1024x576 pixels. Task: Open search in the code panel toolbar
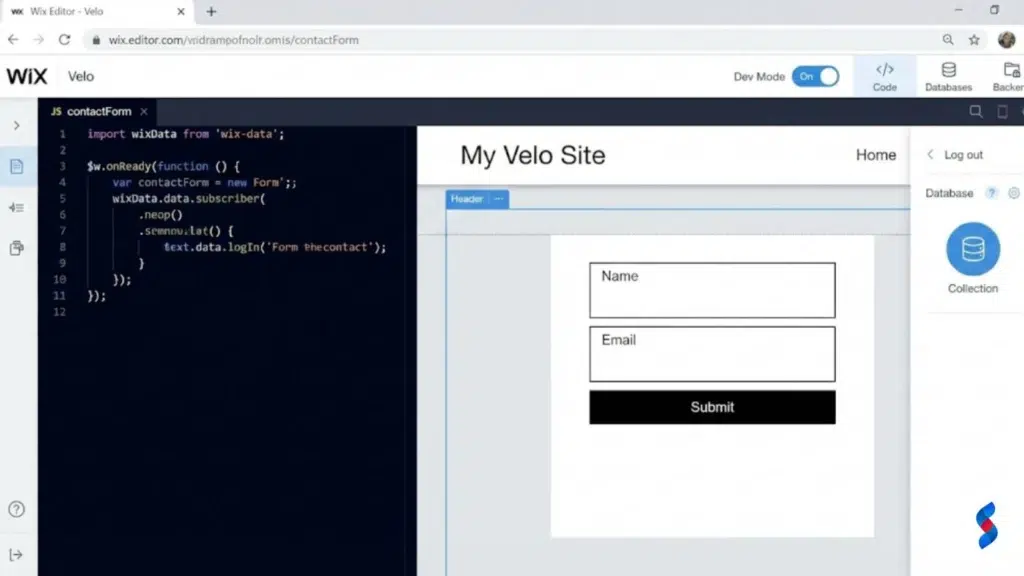[x=976, y=112]
